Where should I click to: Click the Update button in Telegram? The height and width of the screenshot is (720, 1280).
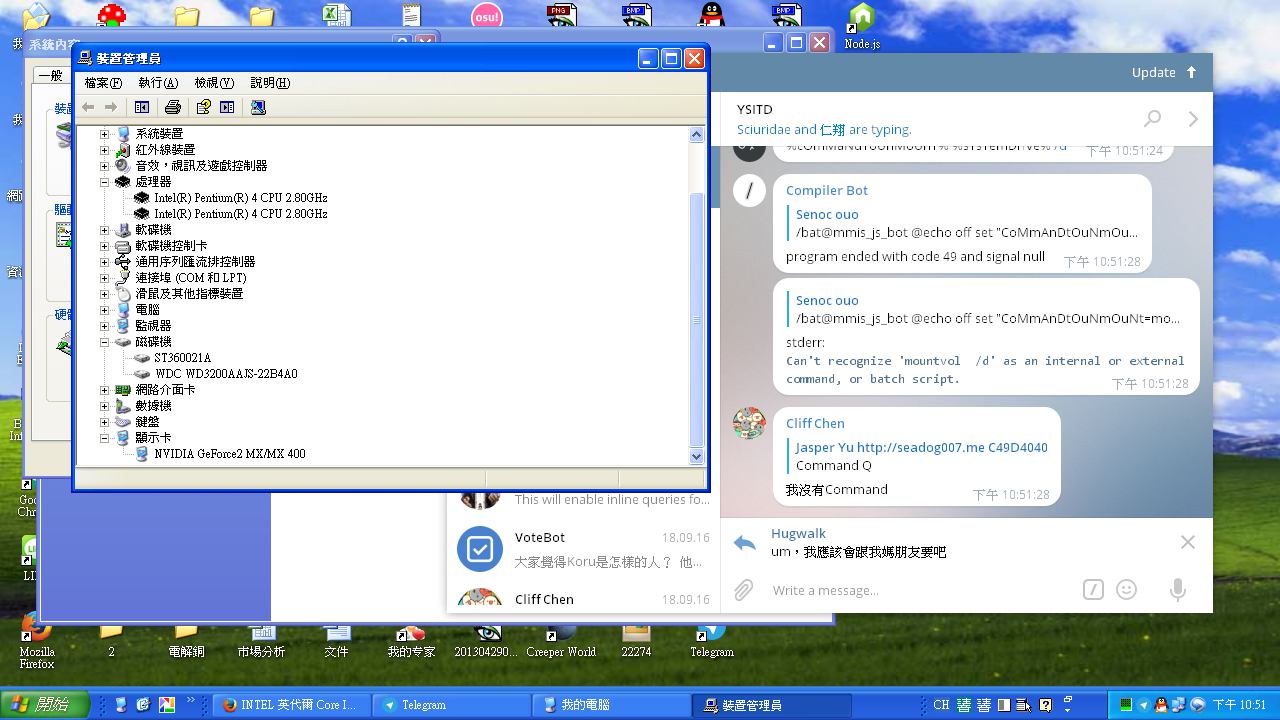[1164, 72]
